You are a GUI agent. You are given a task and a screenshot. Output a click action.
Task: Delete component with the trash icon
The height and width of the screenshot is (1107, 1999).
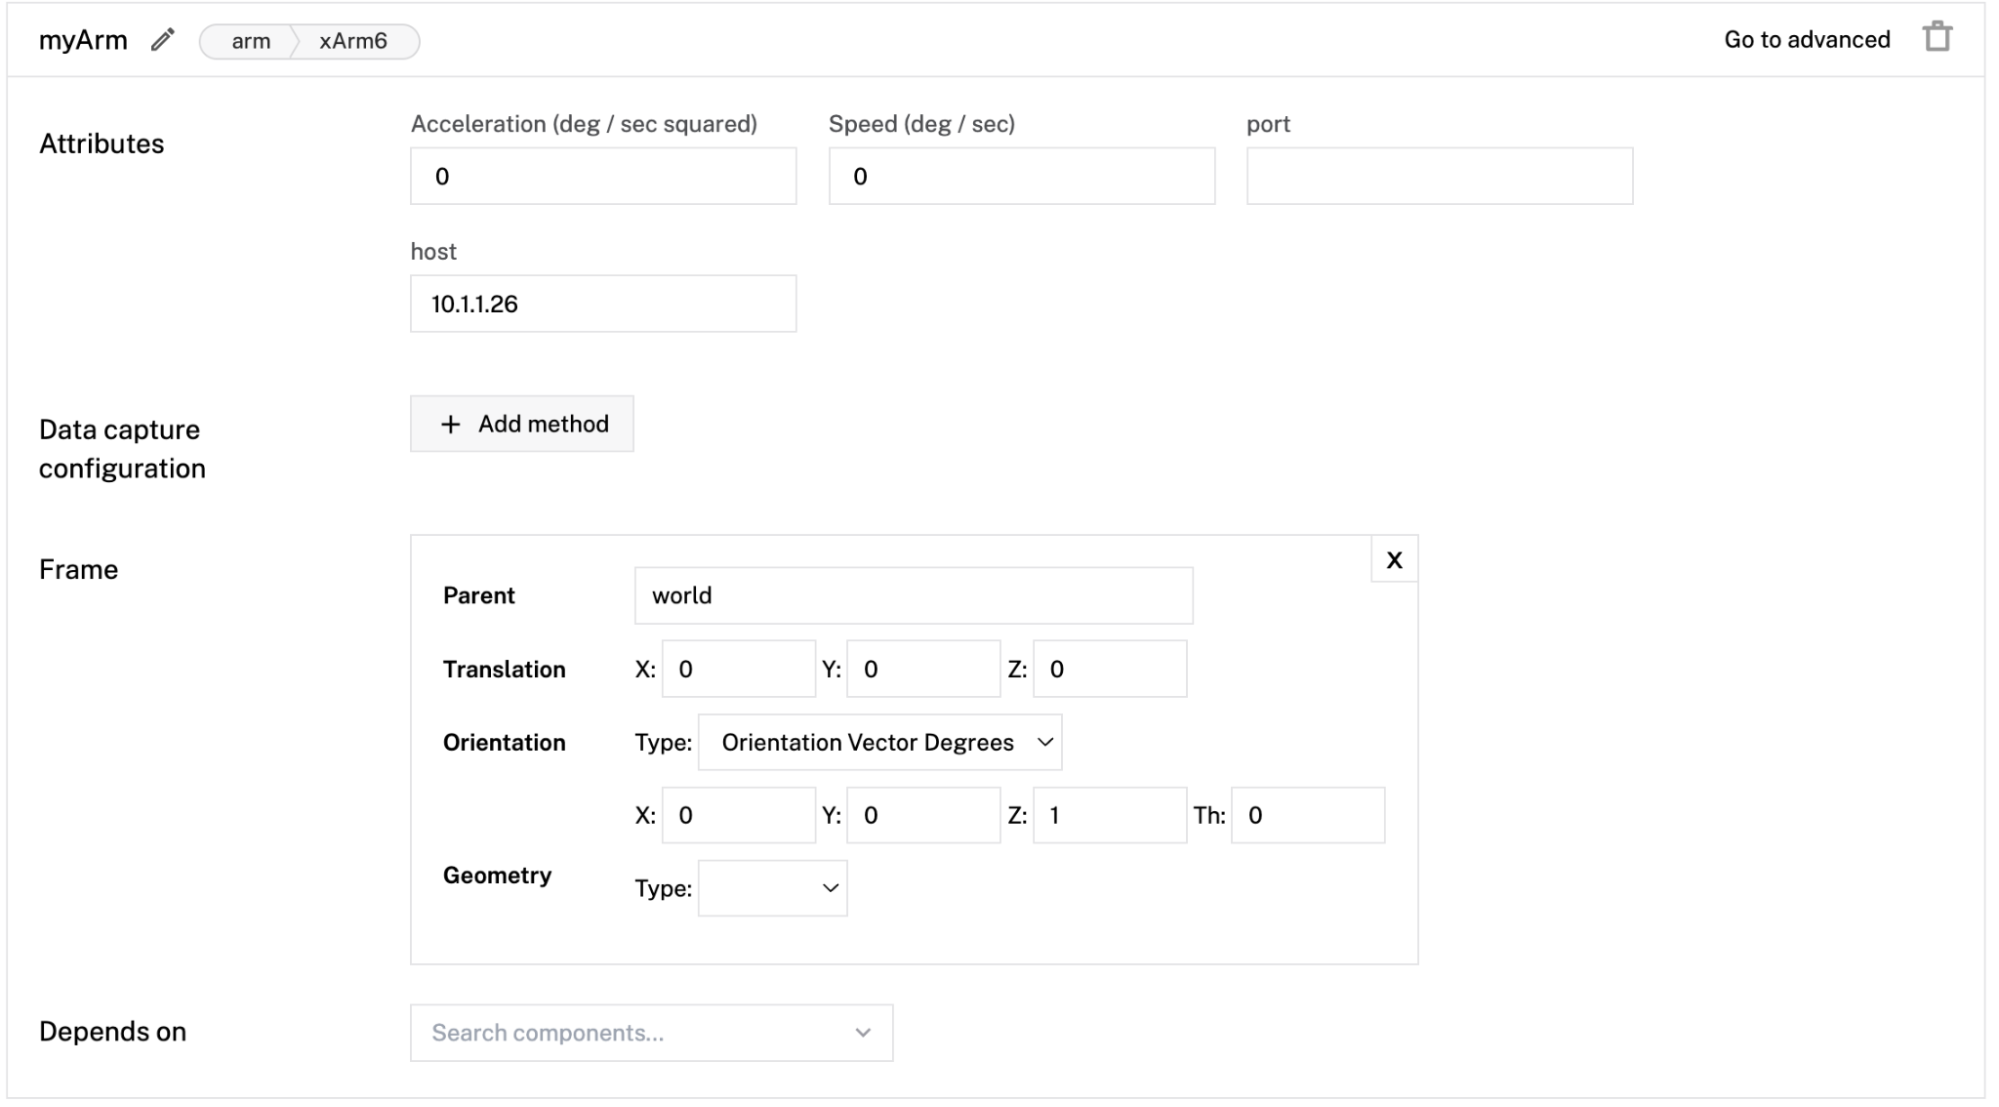pos(1936,38)
